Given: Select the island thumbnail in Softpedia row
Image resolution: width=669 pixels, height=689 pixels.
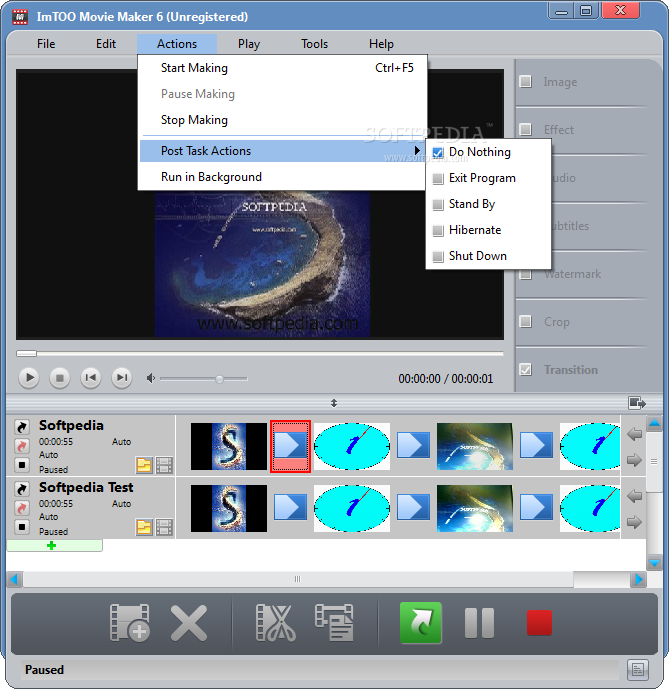Looking at the screenshot, I should 475,446.
